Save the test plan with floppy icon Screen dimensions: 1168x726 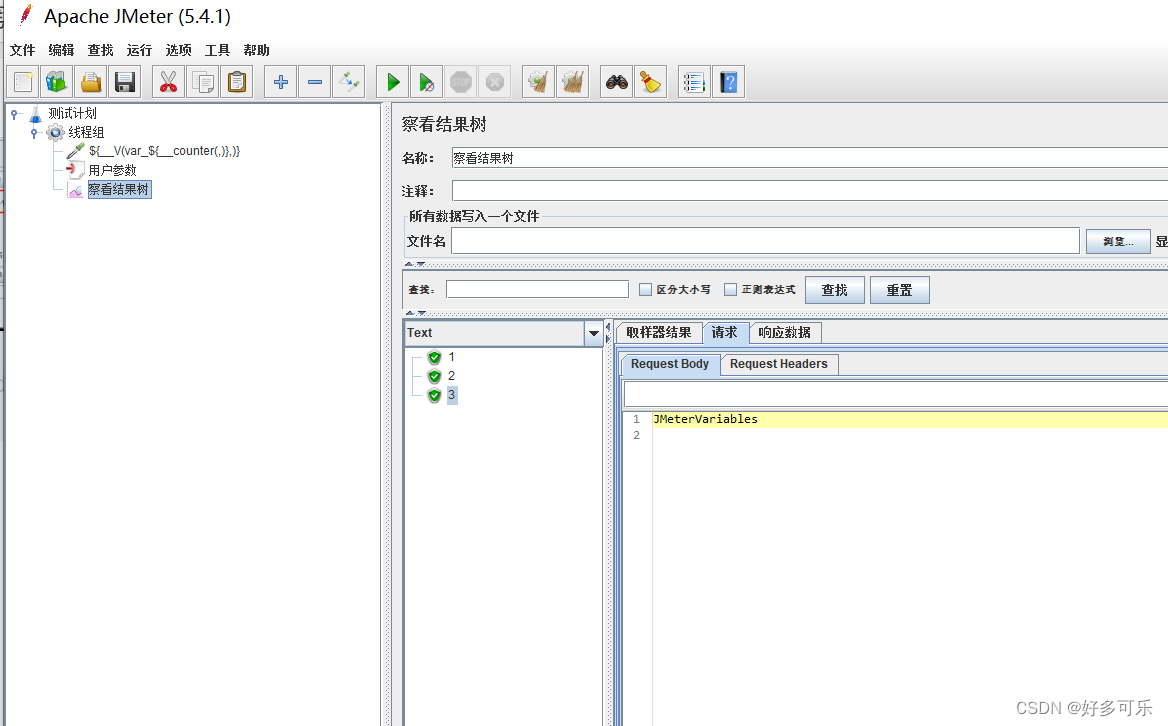tap(125, 82)
